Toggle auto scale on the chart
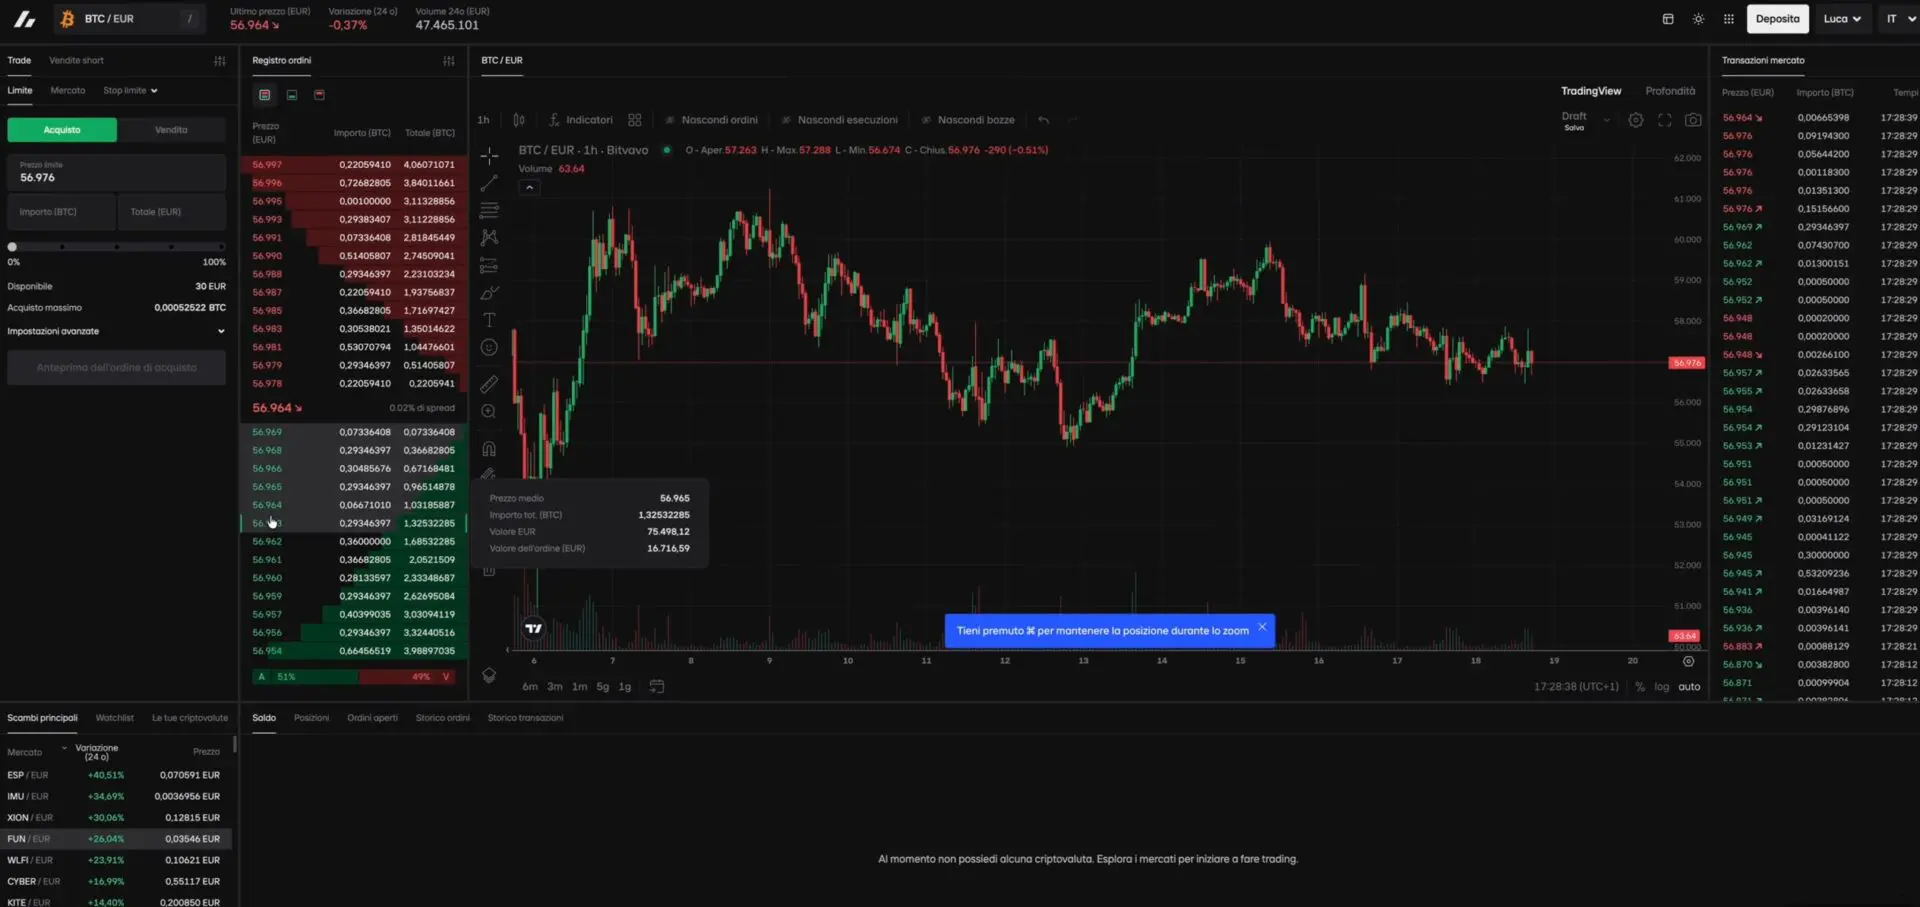The width and height of the screenshot is (1920, 907). (x=1689, y=687)
